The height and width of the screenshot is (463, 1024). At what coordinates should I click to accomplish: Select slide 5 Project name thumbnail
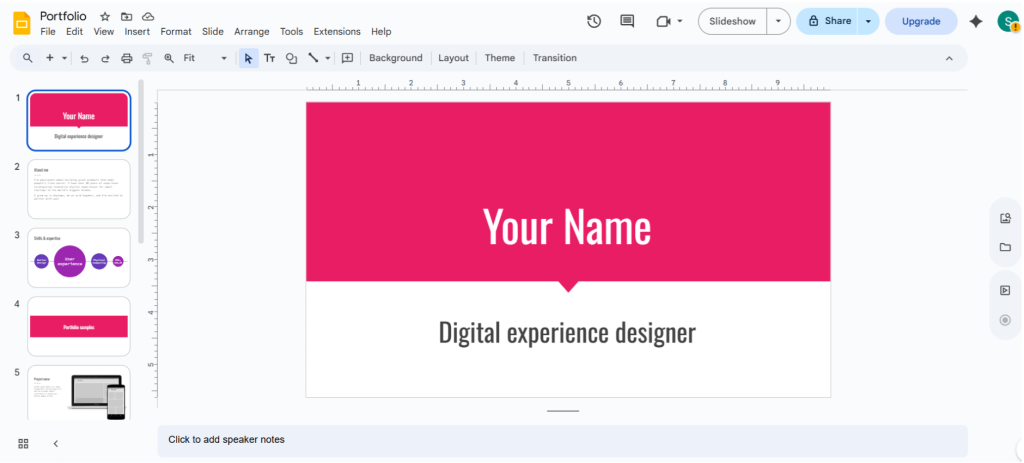tap(78, 393)
